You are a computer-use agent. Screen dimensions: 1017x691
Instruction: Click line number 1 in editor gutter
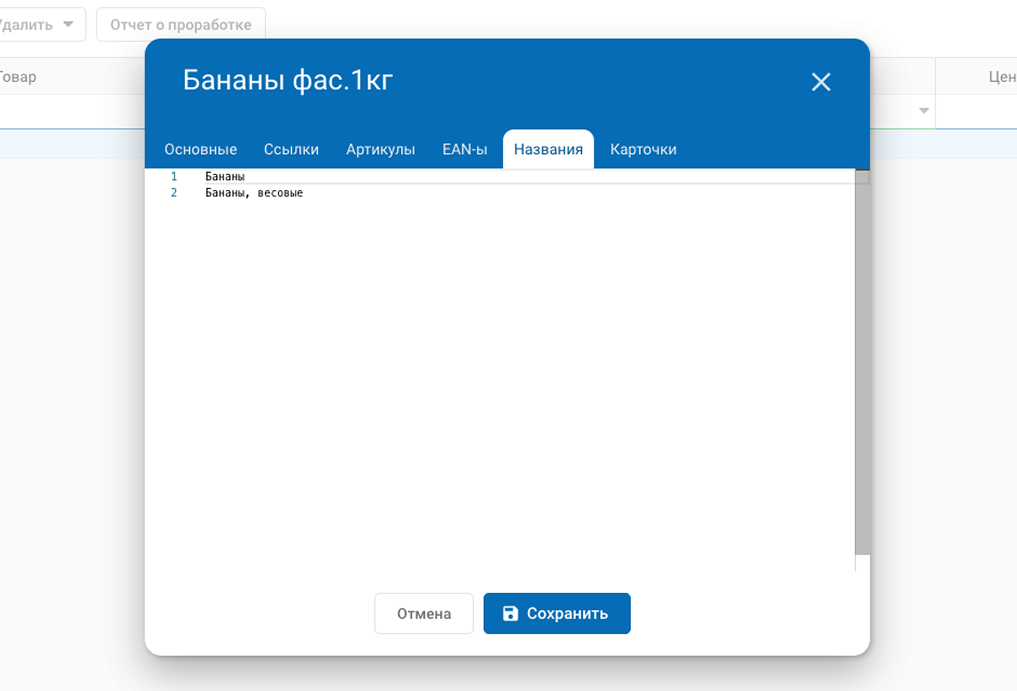click(x=174, y=176)
